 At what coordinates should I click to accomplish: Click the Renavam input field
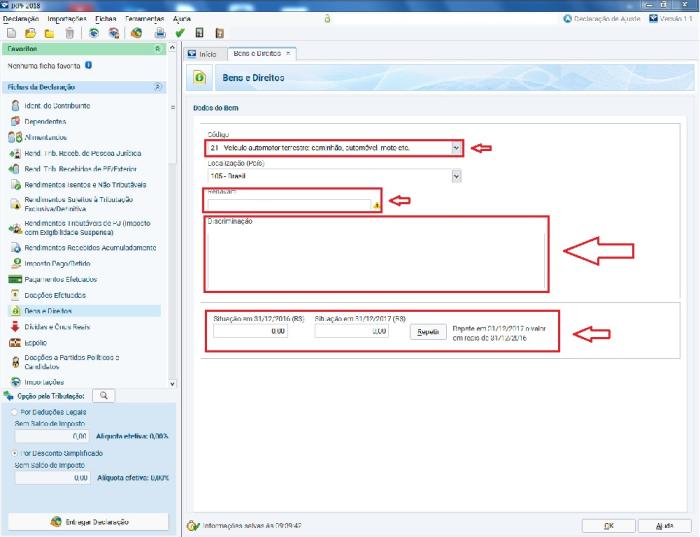pyautogui.click(x=288, y=204)
